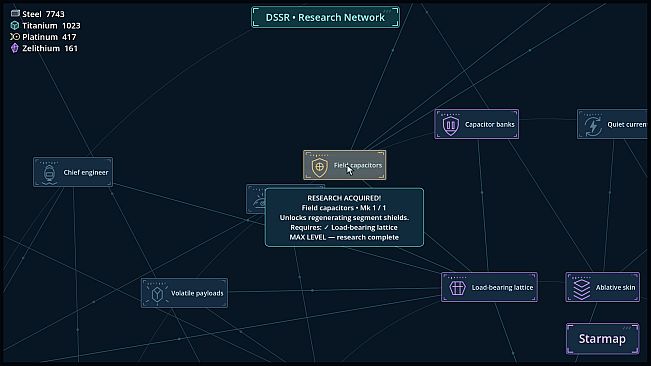Screen dimensions: 651x366
Task: Select the Load-bearing lattice research node
Action: [x=489, y=287]
